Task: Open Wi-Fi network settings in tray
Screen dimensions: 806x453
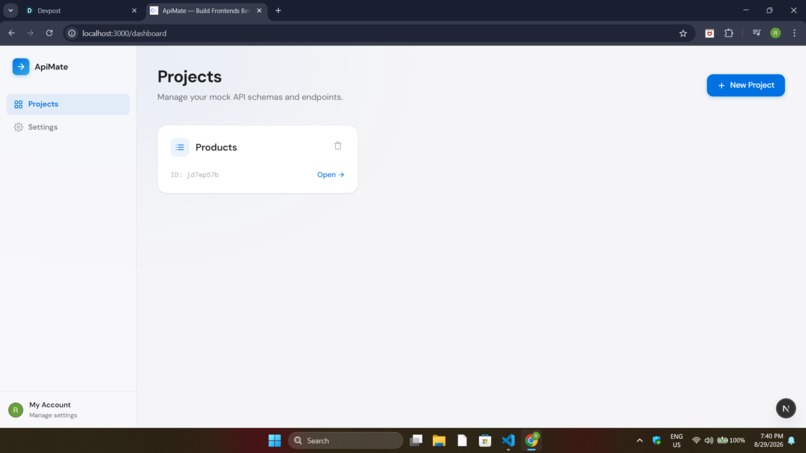Action: (x=696, y=441)
